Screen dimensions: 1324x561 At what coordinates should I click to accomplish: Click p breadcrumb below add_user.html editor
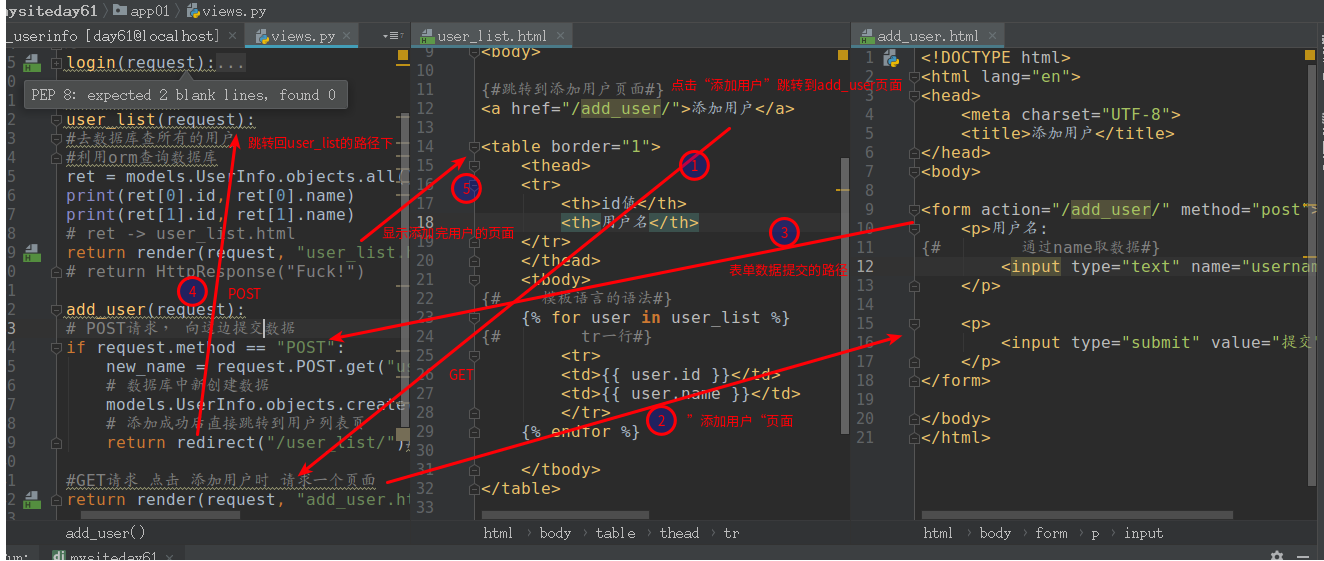(1095, 533)
